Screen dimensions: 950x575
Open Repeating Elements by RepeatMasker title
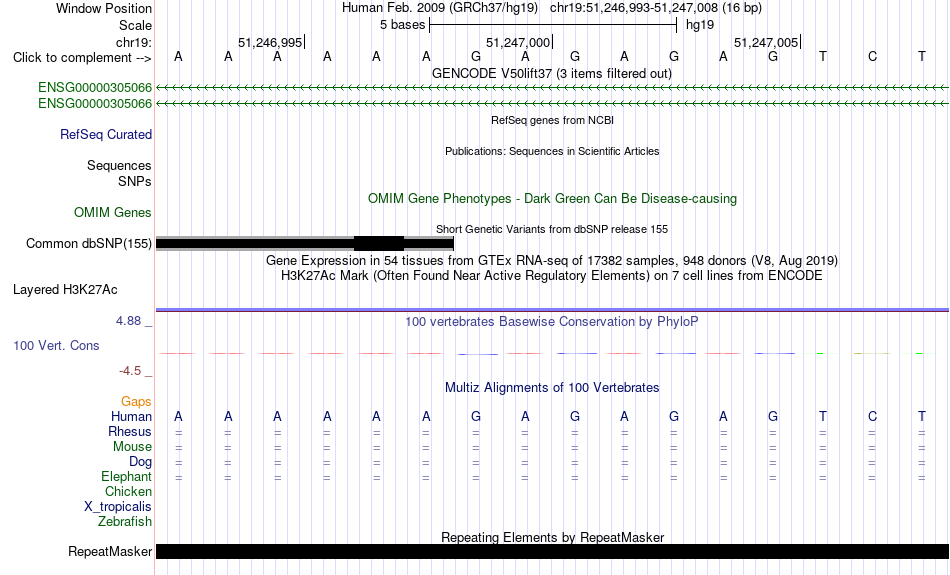click(x=553, y=537)
